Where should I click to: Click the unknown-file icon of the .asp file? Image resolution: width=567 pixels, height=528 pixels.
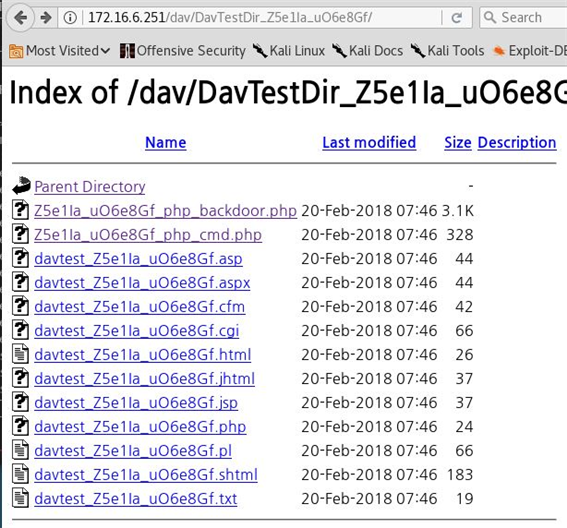click(x=20, y=257)
